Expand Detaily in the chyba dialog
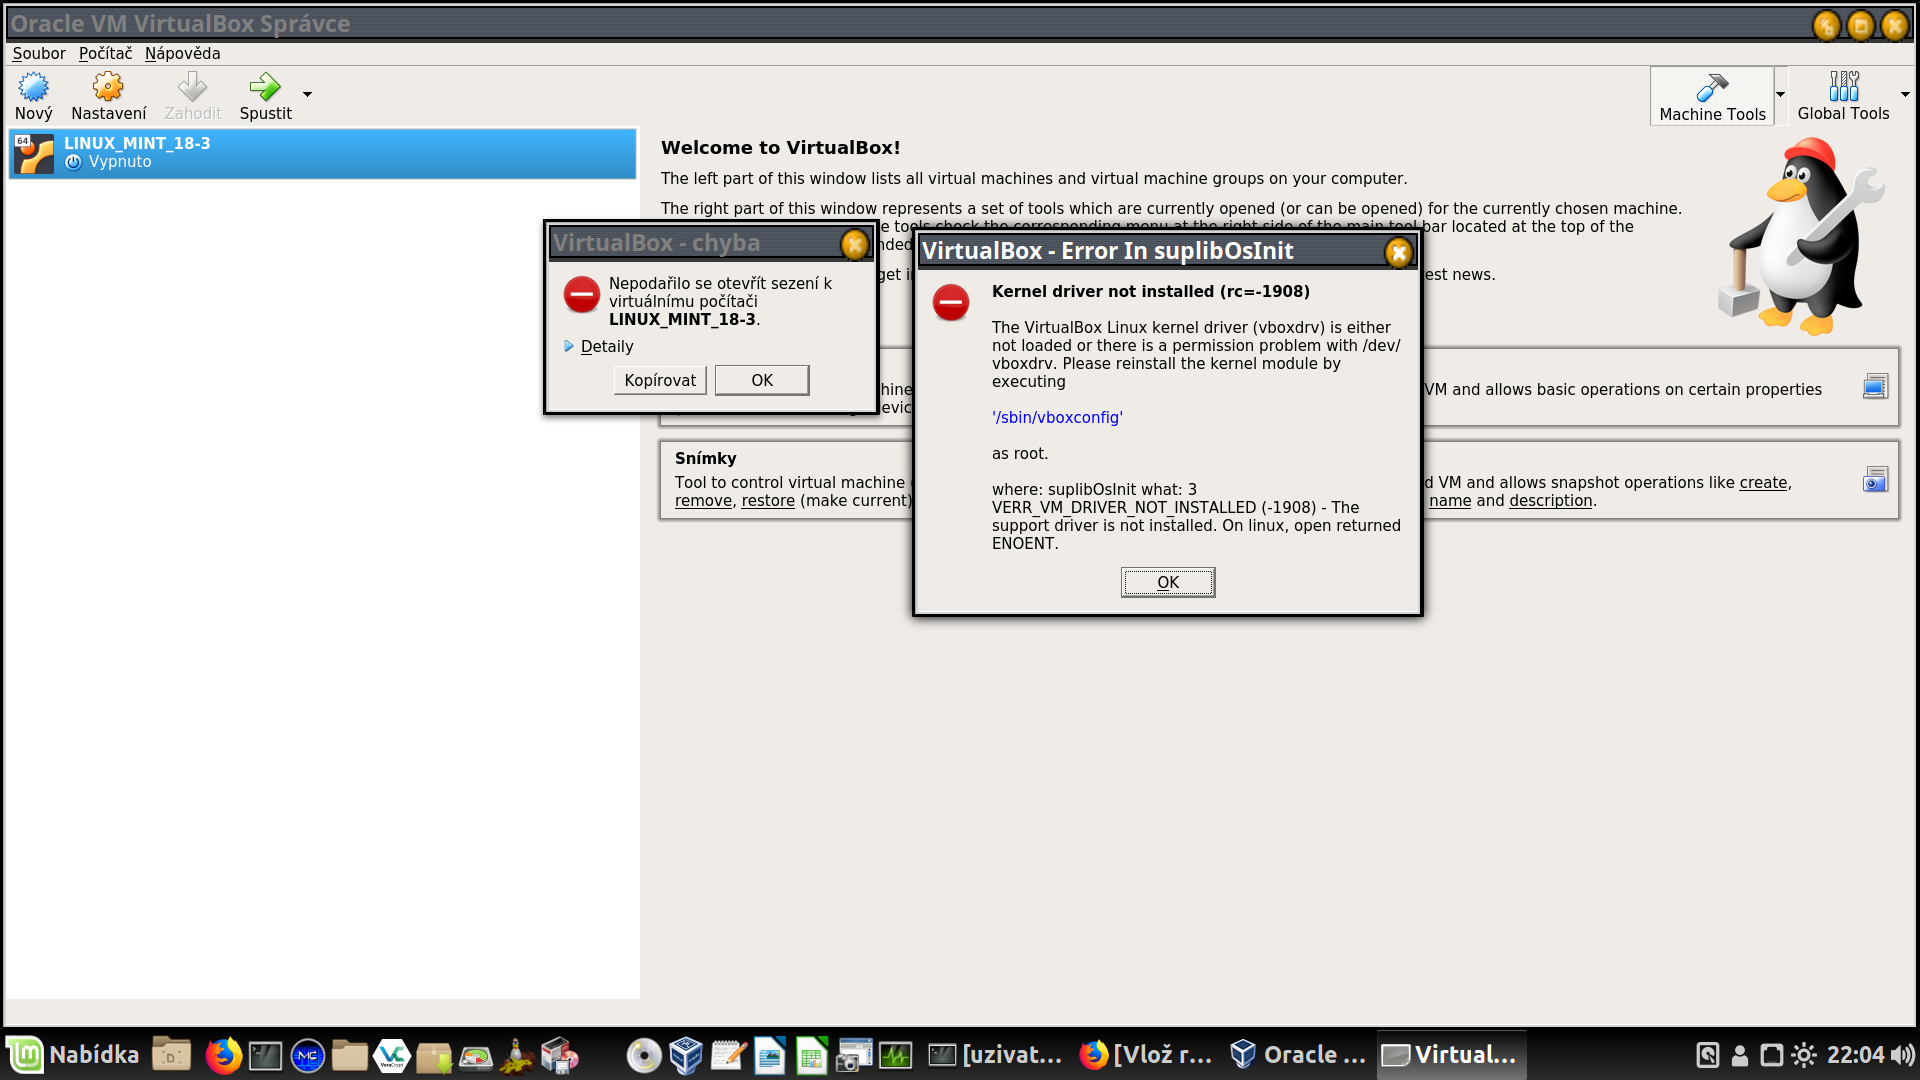This screenshot has width=1920, height=1080. 598,347
